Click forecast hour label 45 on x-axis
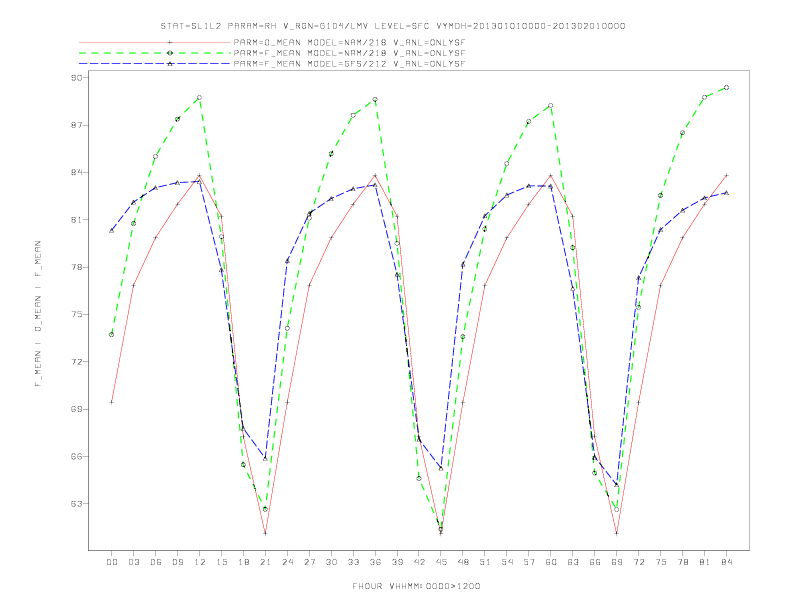This screenshot has width=792, height=612. [441, 562]
